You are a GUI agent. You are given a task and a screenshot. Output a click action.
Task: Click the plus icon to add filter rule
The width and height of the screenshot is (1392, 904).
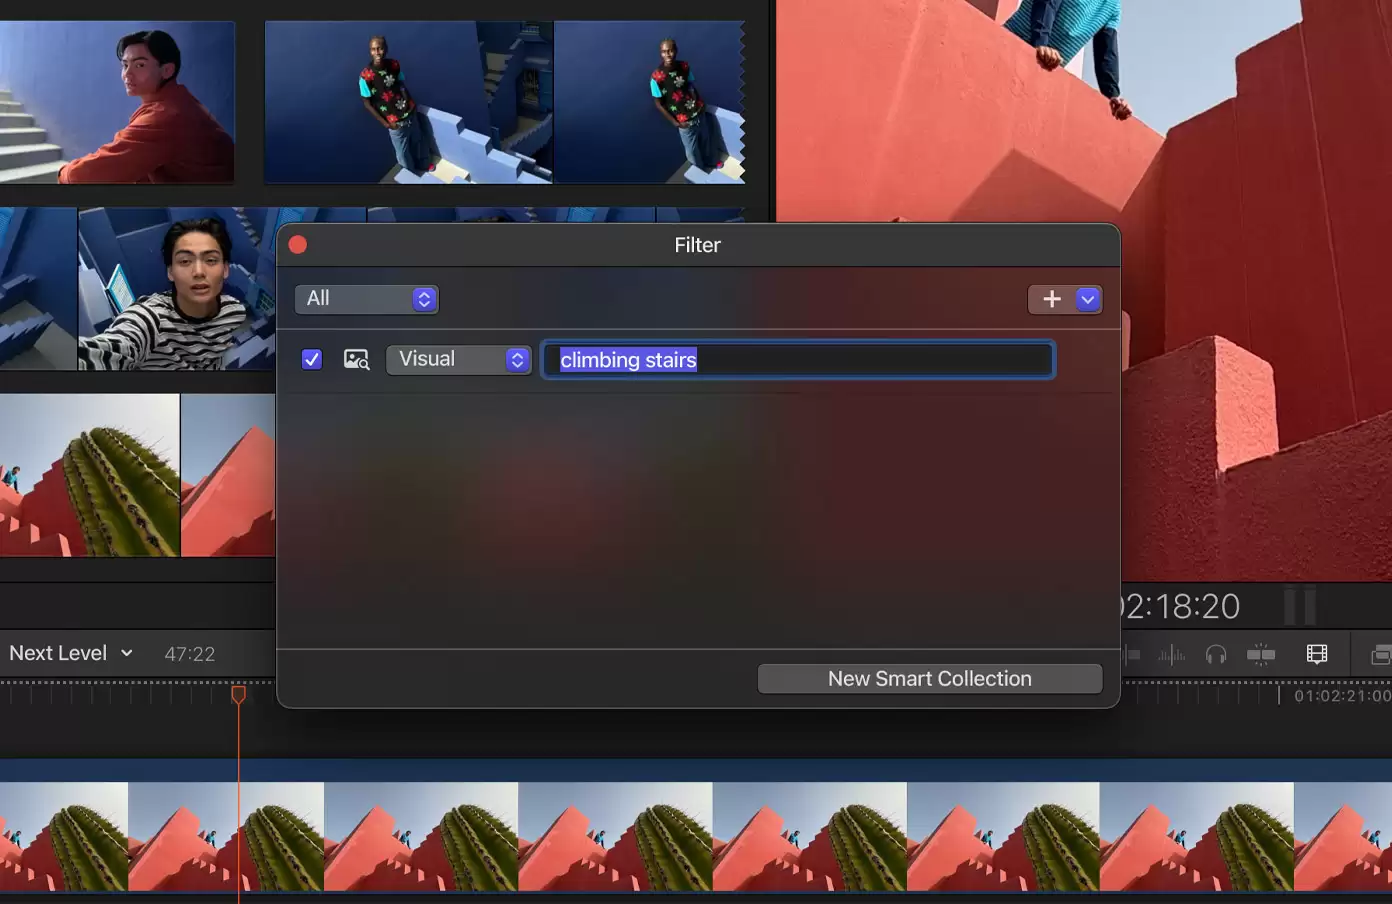(x=1051, y=298)
